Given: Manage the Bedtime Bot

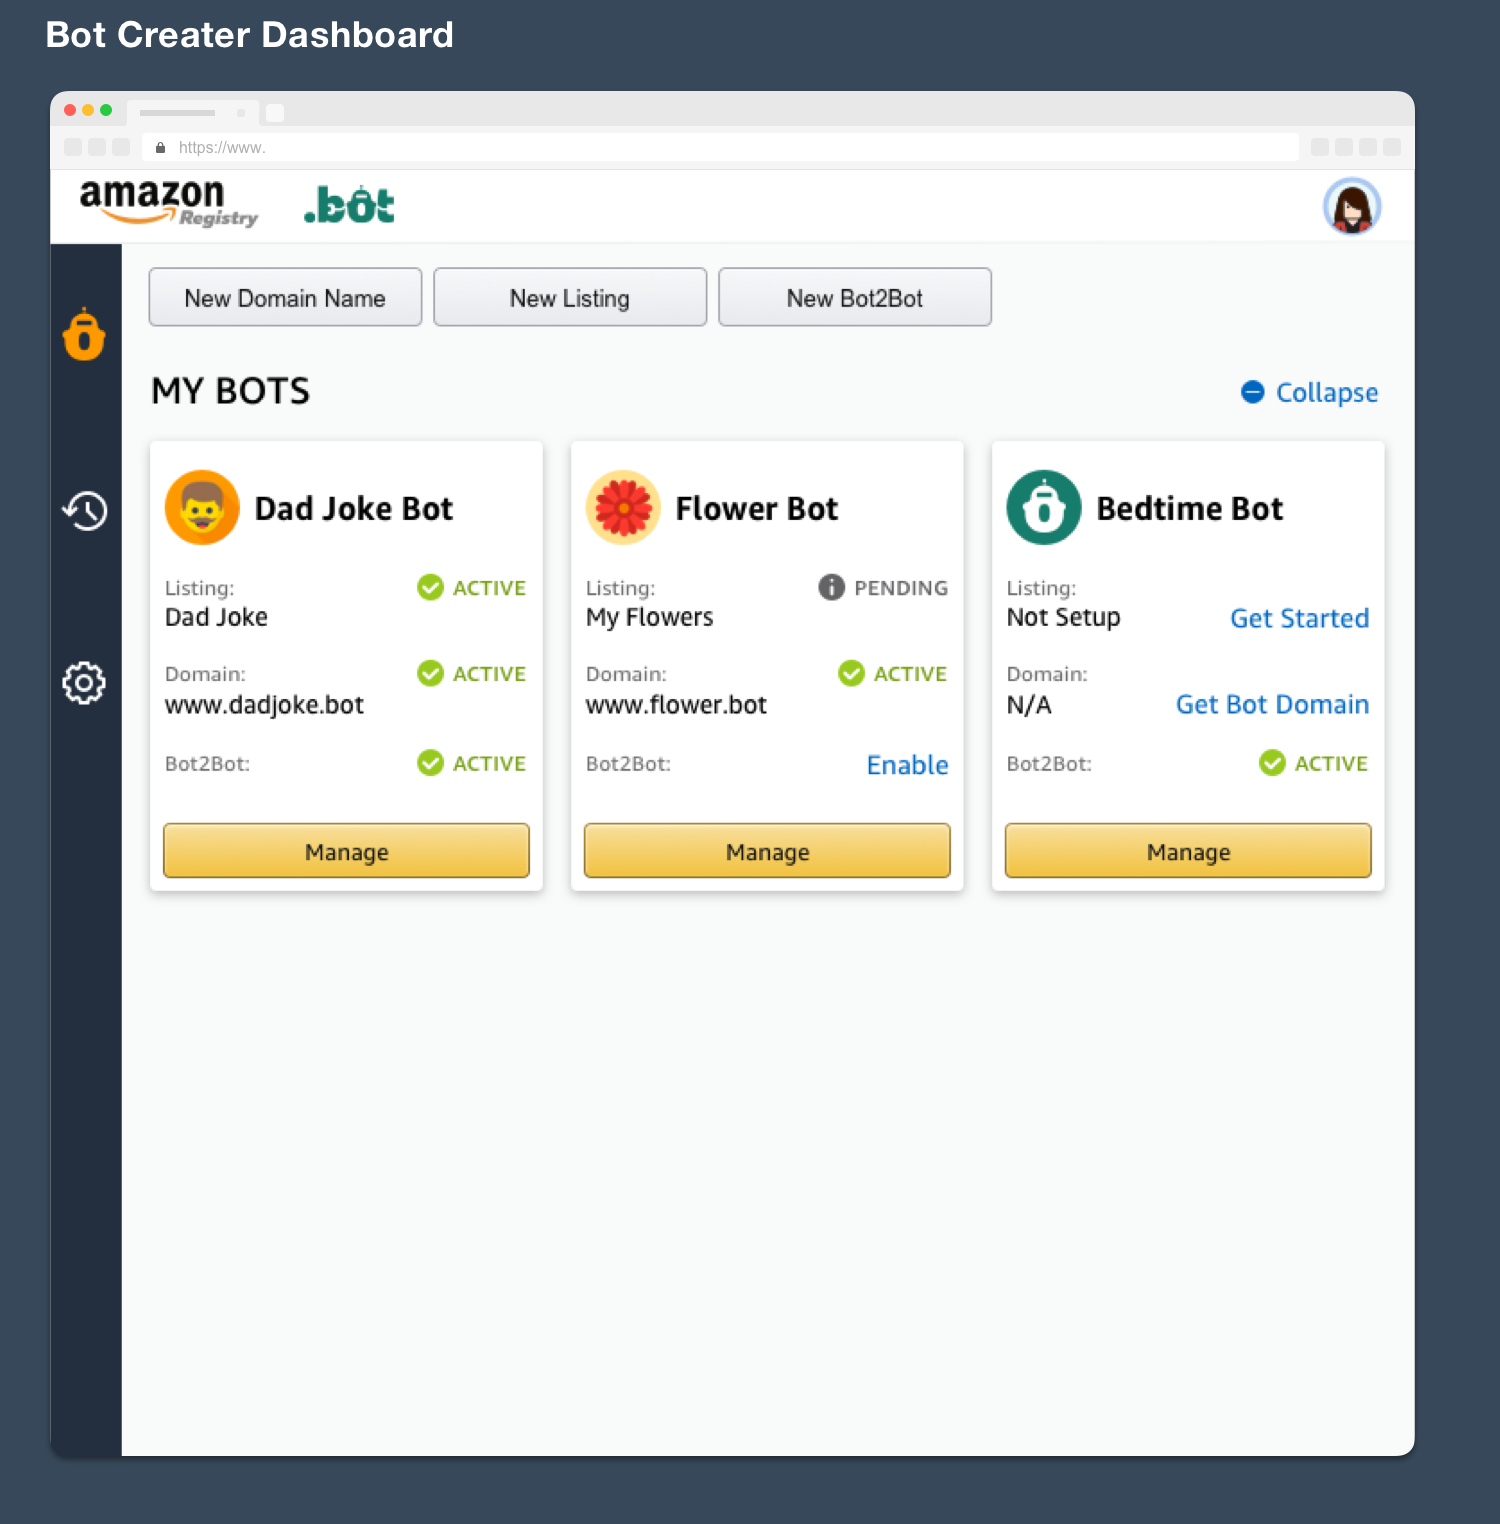Looking at the screenshot, I should click(x=1188, y=852).
